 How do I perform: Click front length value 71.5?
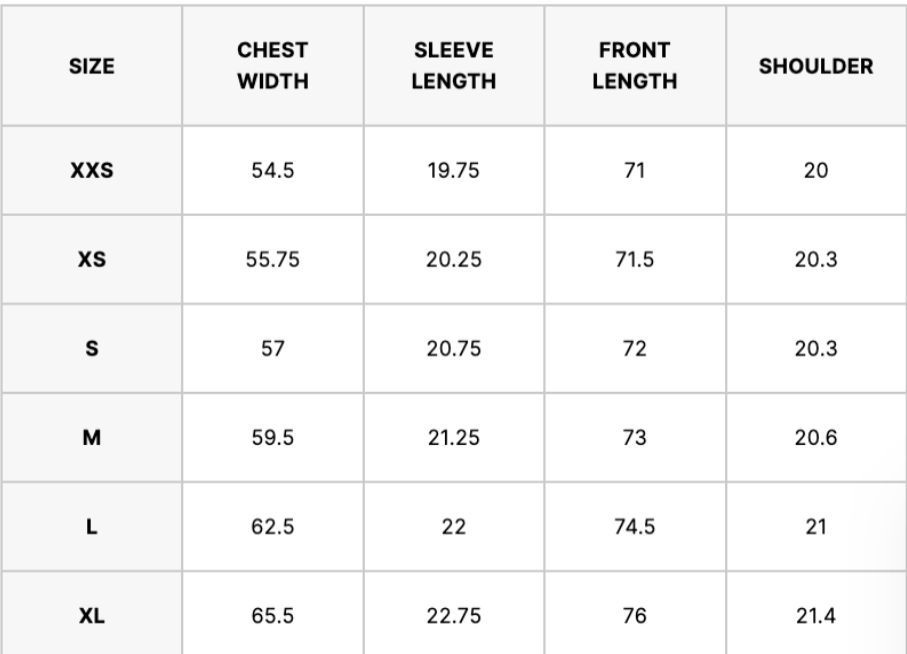[x=634, y=261]
